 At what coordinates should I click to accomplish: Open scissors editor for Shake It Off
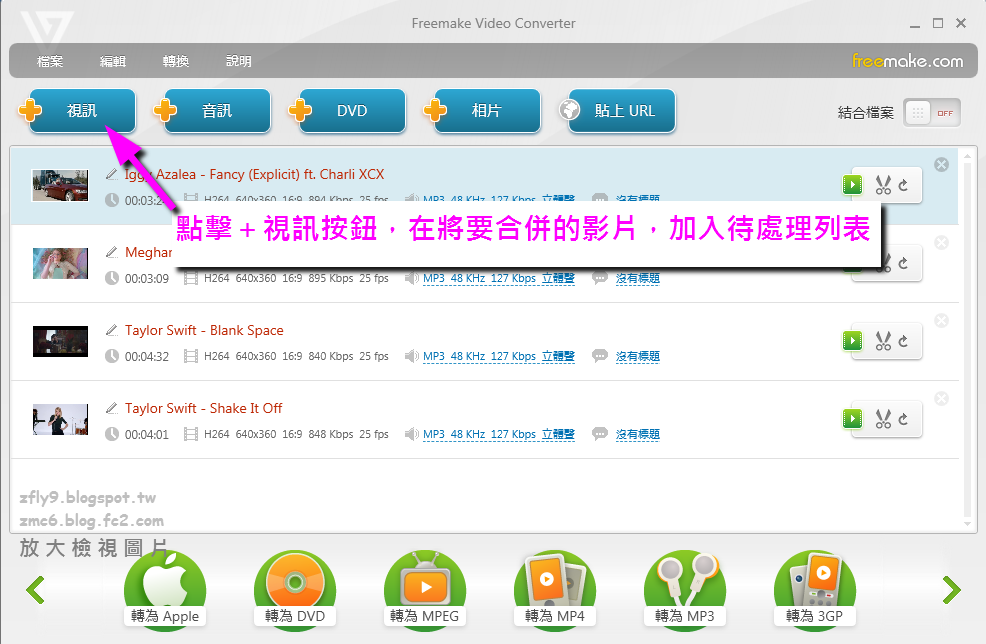pos(883,419)
